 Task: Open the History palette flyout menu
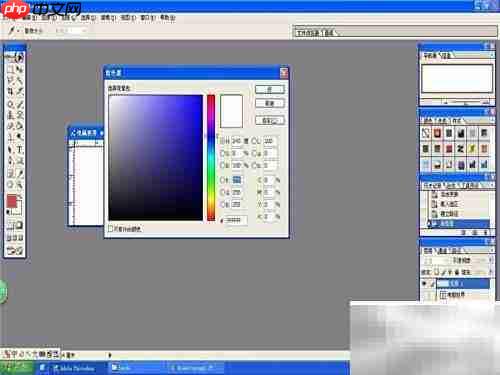[x=492, y=185]
